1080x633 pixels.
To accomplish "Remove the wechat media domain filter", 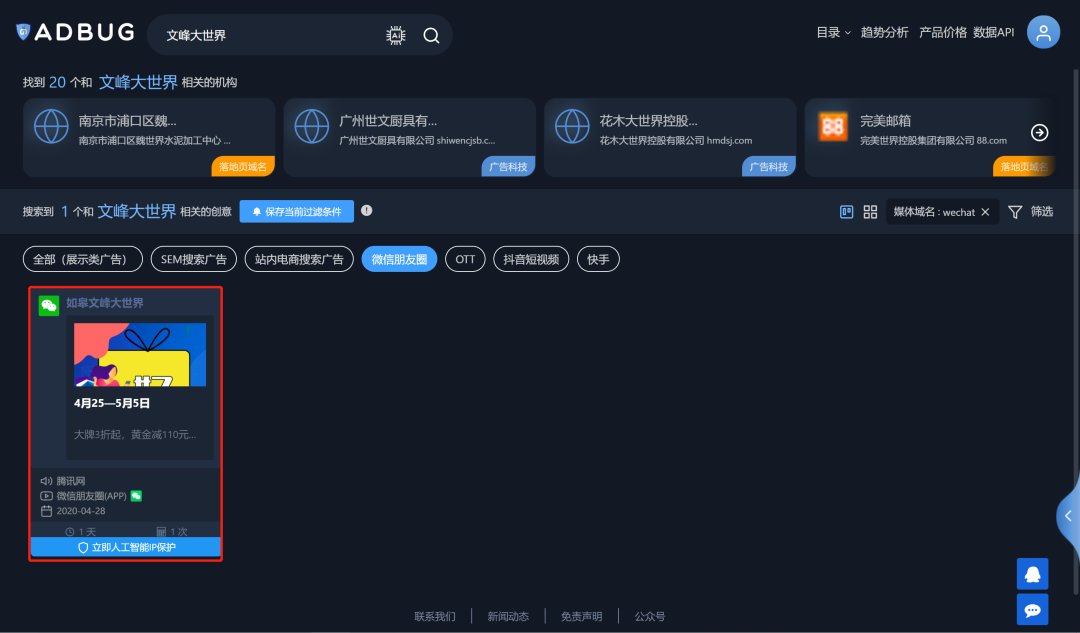I will [x=985, y=212].
